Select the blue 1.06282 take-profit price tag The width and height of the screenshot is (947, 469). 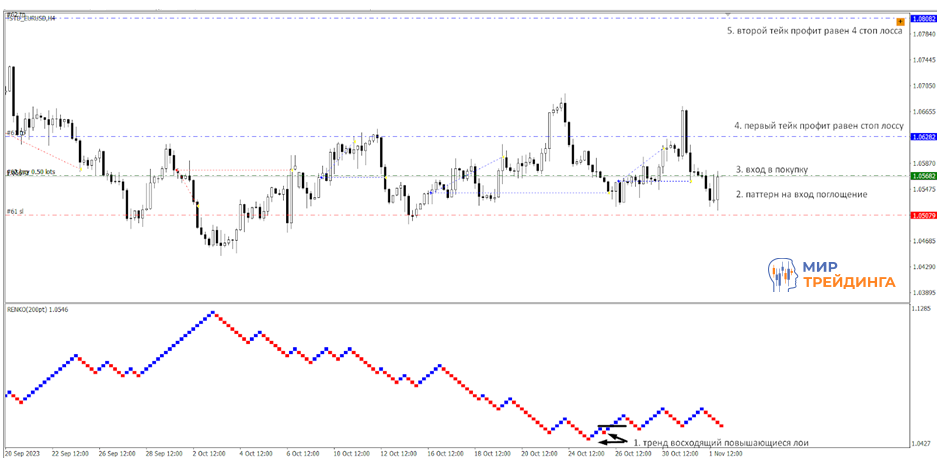(922, 136)
